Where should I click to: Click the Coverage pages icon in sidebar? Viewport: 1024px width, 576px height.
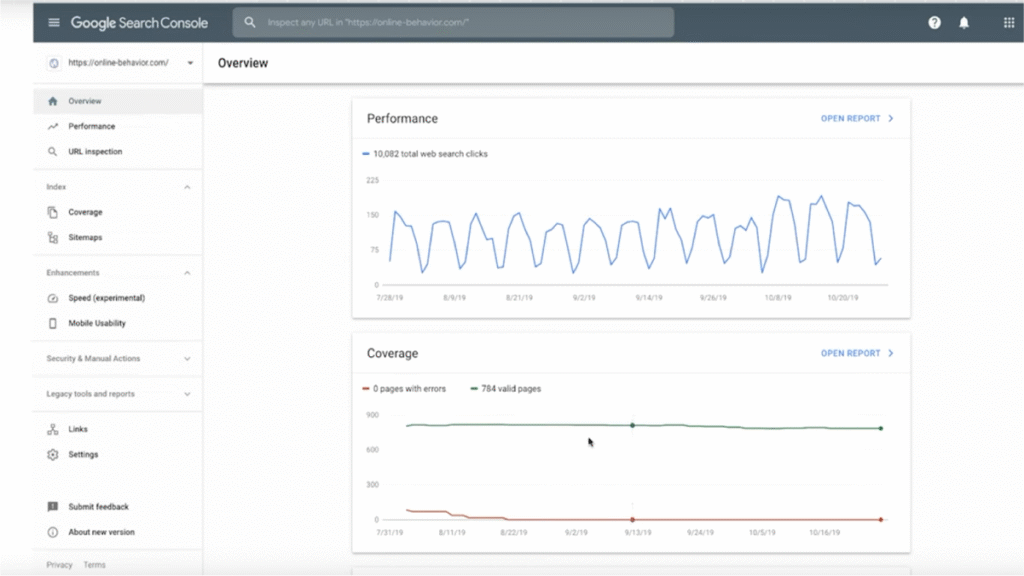(53, 212)
